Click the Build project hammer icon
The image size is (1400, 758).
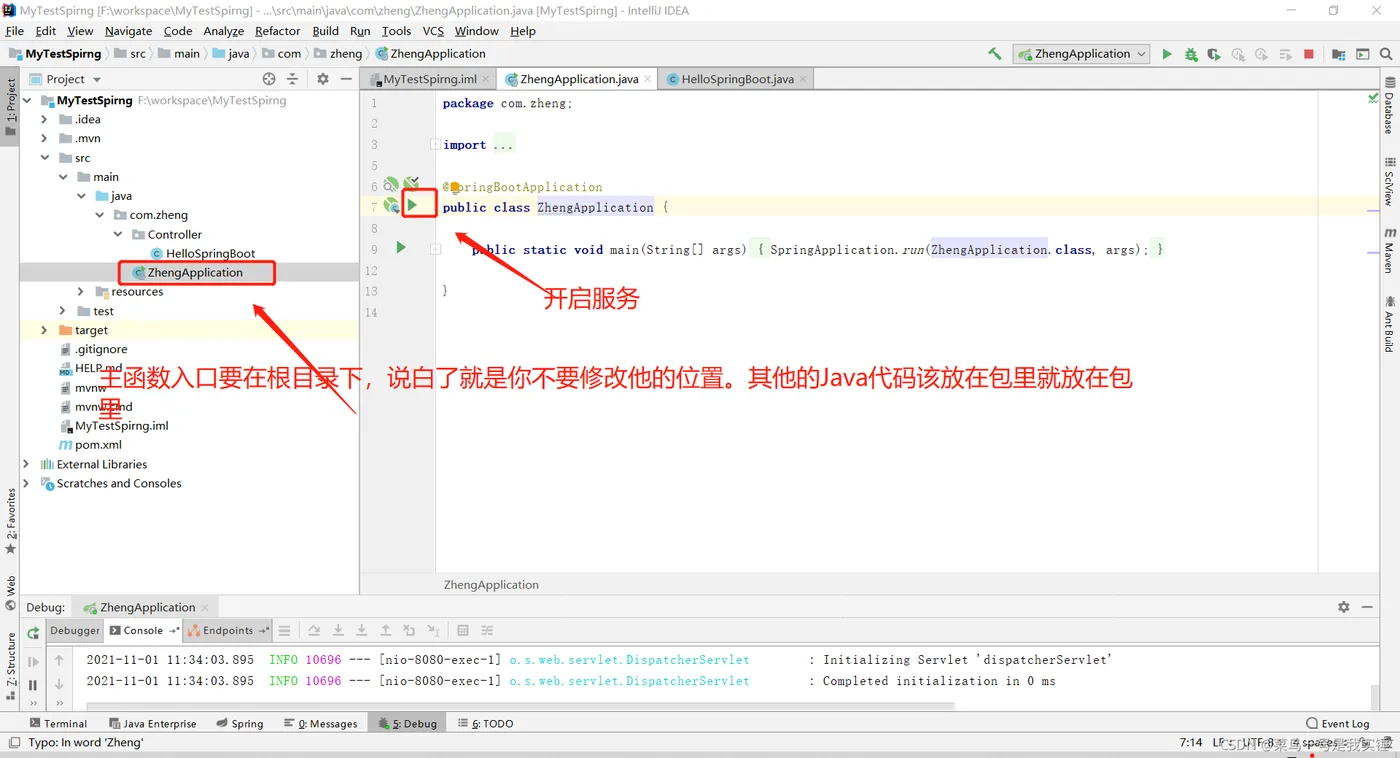coord(995,54)
